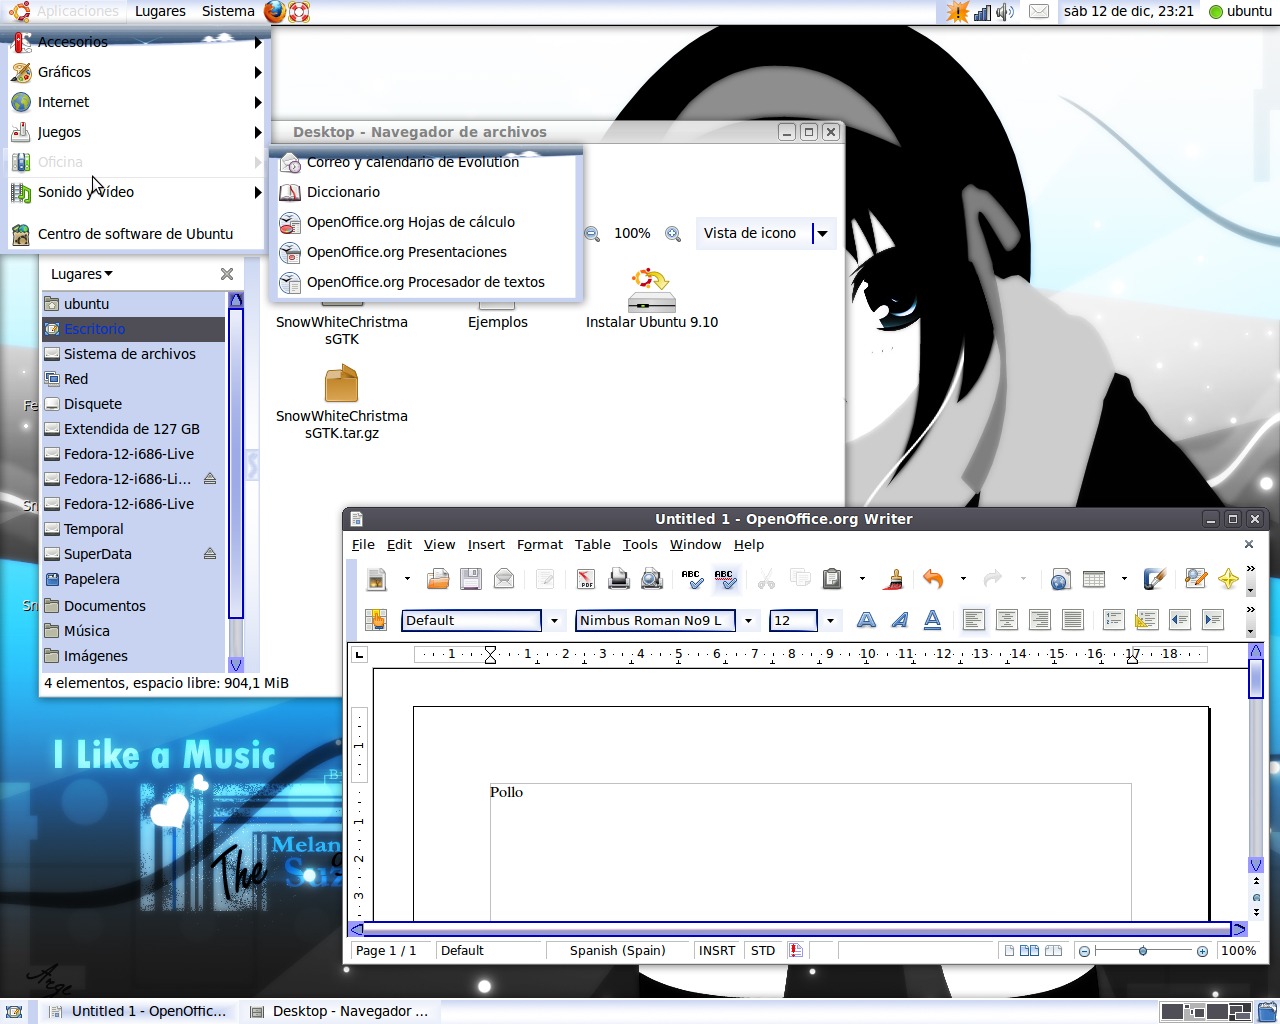Screen dimensions: 1280x1024
Task: Open Sistema de archivos in places sidebar
Action: pyautogui.click(x=134, y=354)
